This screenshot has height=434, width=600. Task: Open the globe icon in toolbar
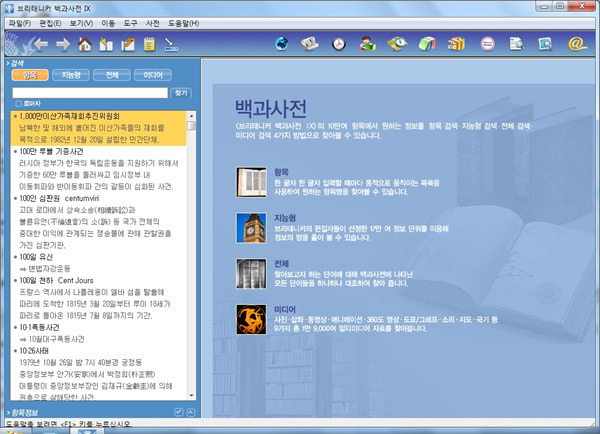click(282, 44)
